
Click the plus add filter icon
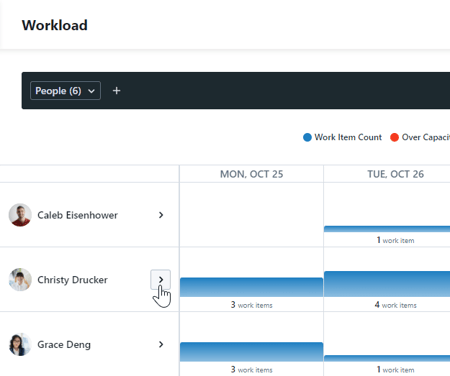pyautogui.click(x=116, y=91)
